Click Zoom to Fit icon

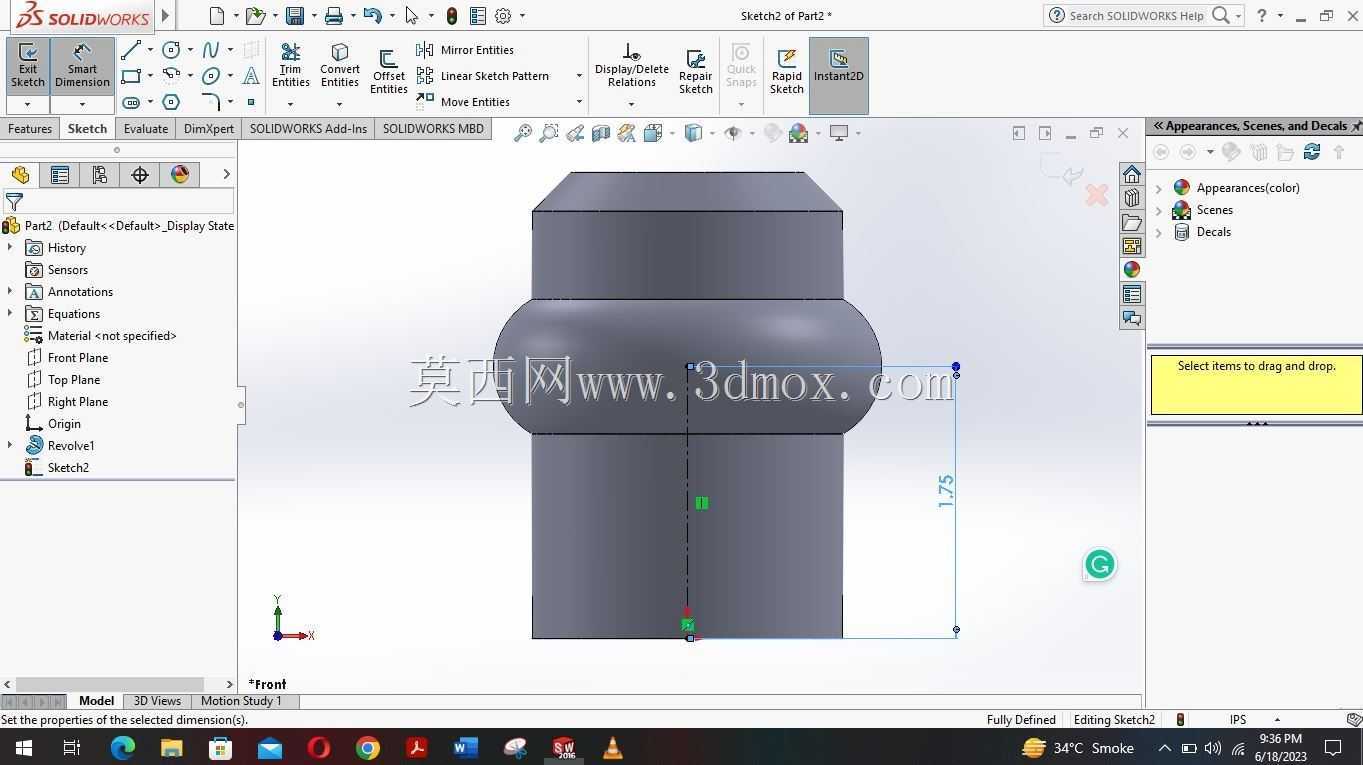(522, 133)
